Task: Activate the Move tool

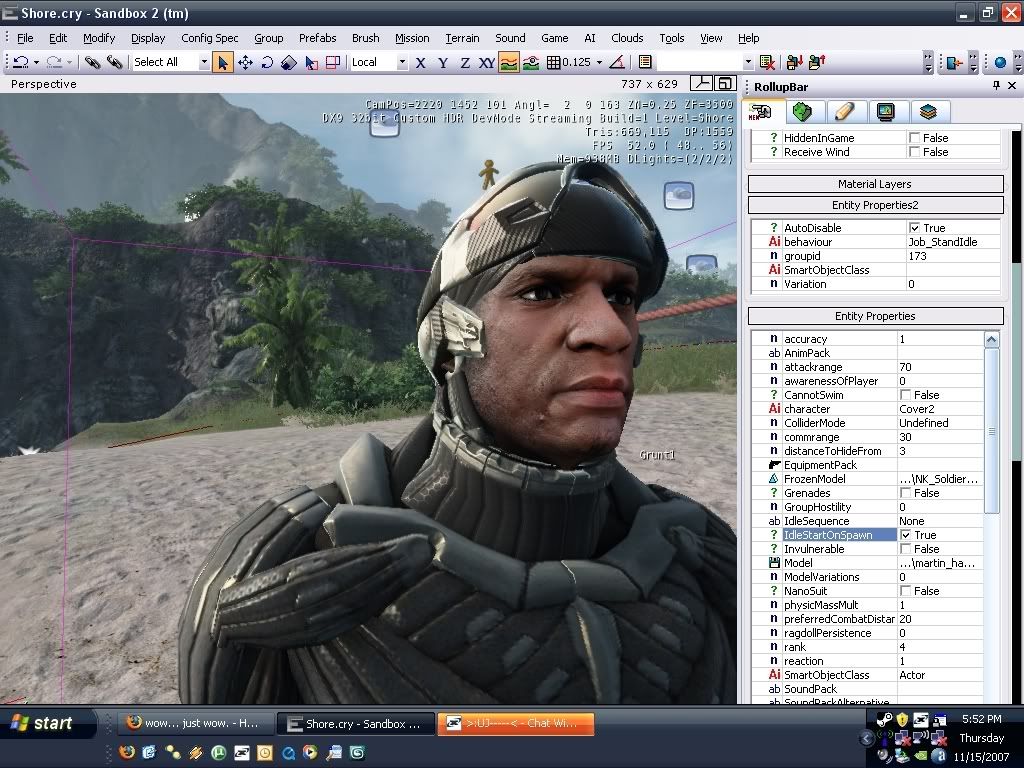Action: 246,62
